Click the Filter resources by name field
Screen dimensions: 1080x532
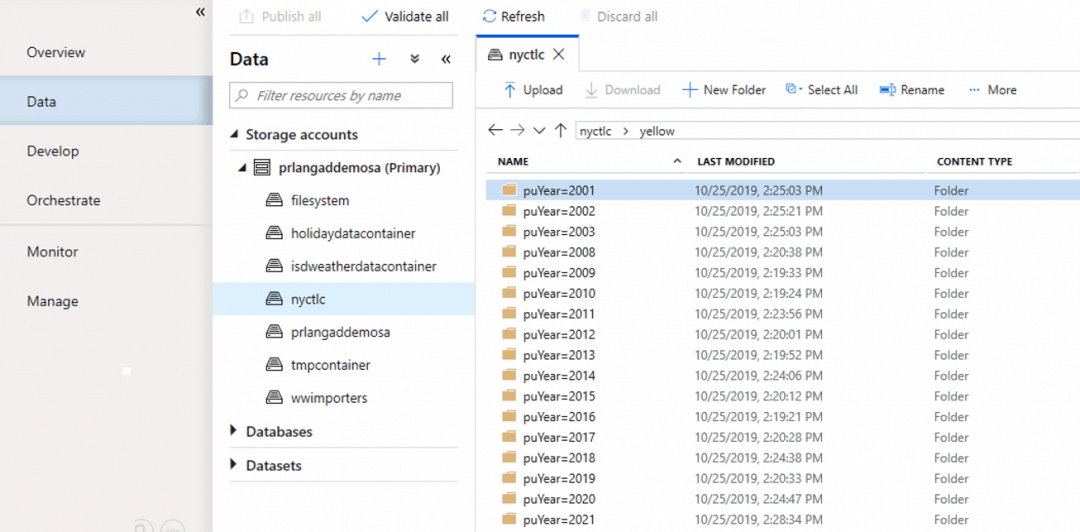point(341,96)
